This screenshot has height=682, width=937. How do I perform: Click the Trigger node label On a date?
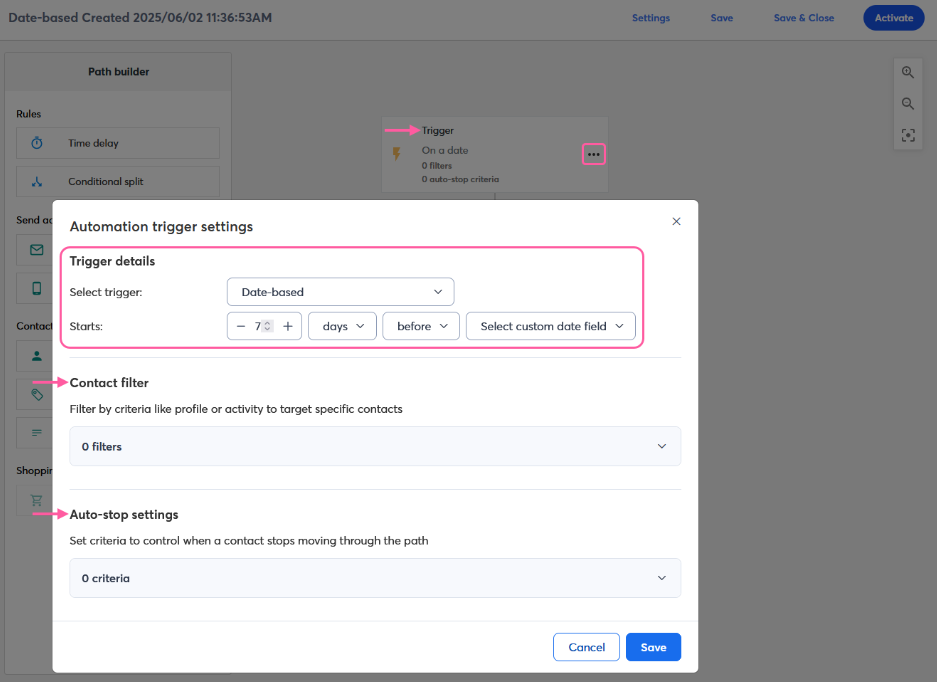(445, 151)
